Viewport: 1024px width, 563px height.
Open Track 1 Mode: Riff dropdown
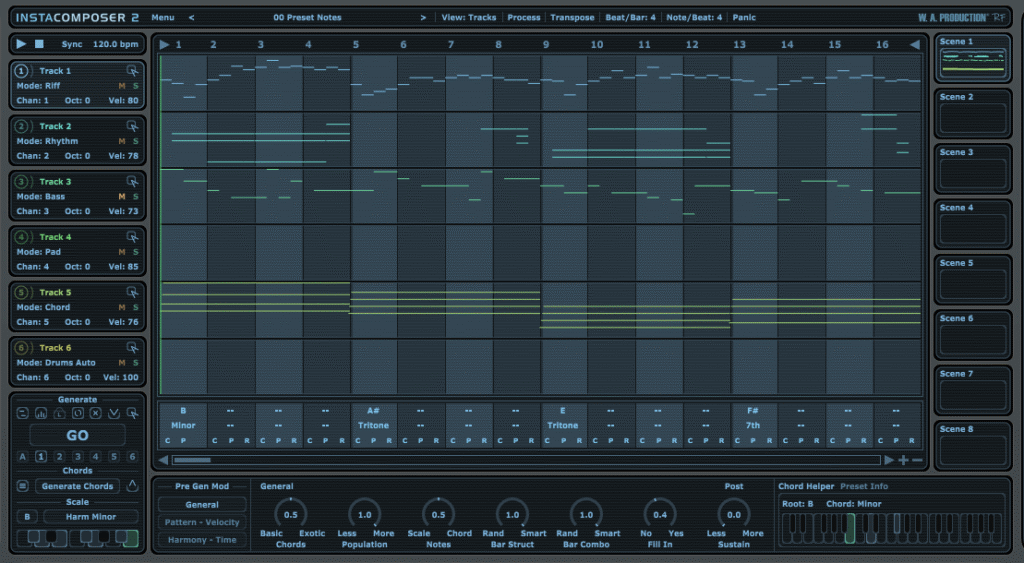click(39, 86)
